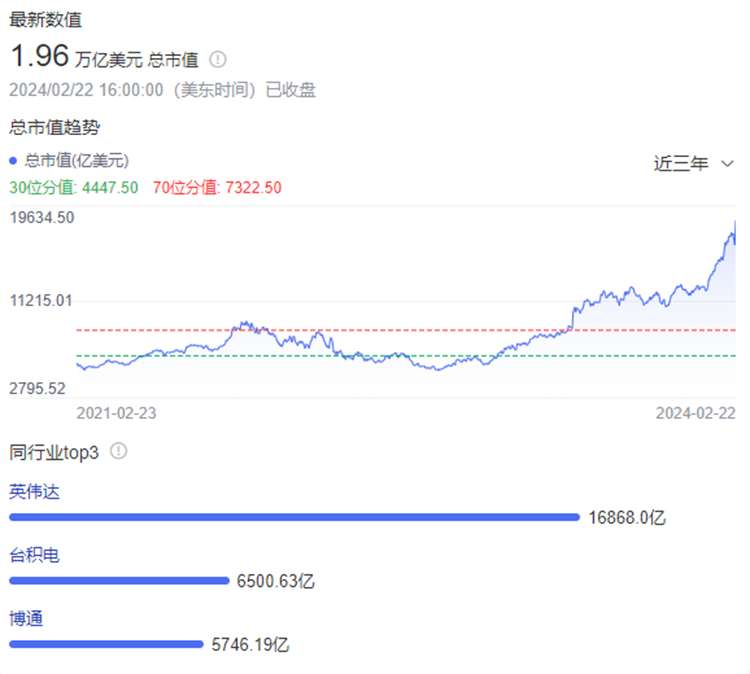The width and height of the screenshot is (750, 674).
Task: Click info icon beside 同行业top3
Action: coord(119,451)
